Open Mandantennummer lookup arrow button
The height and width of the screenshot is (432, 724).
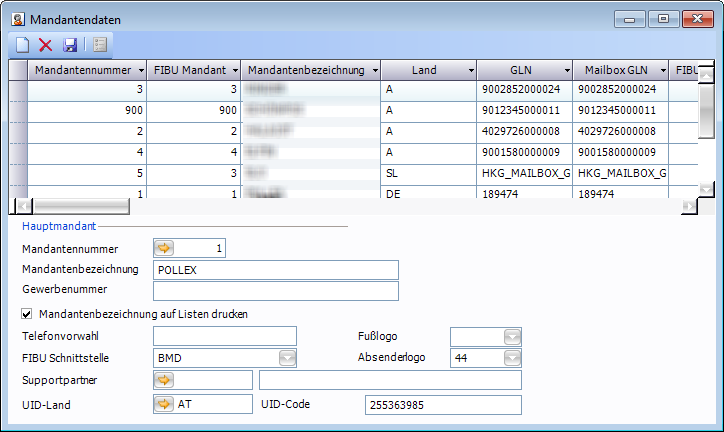click(x=163, y=248)
